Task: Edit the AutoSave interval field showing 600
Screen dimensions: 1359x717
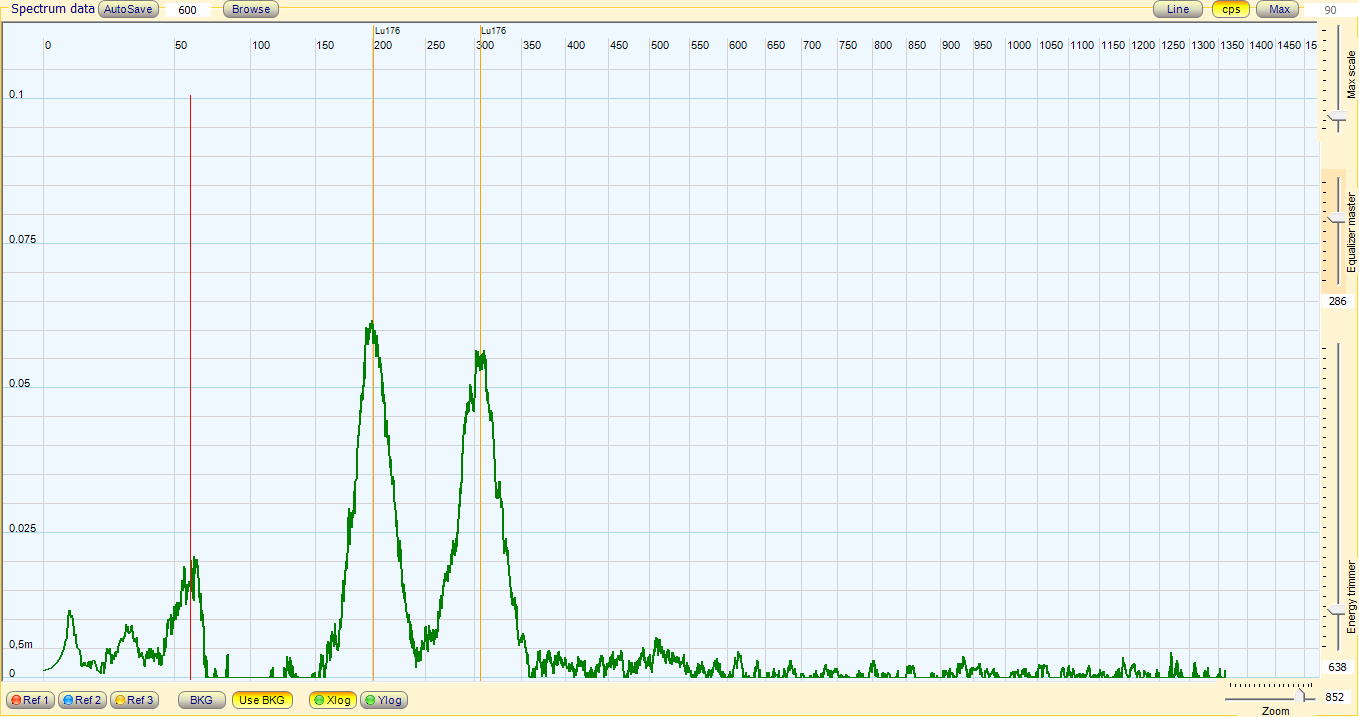Action: 187,10
